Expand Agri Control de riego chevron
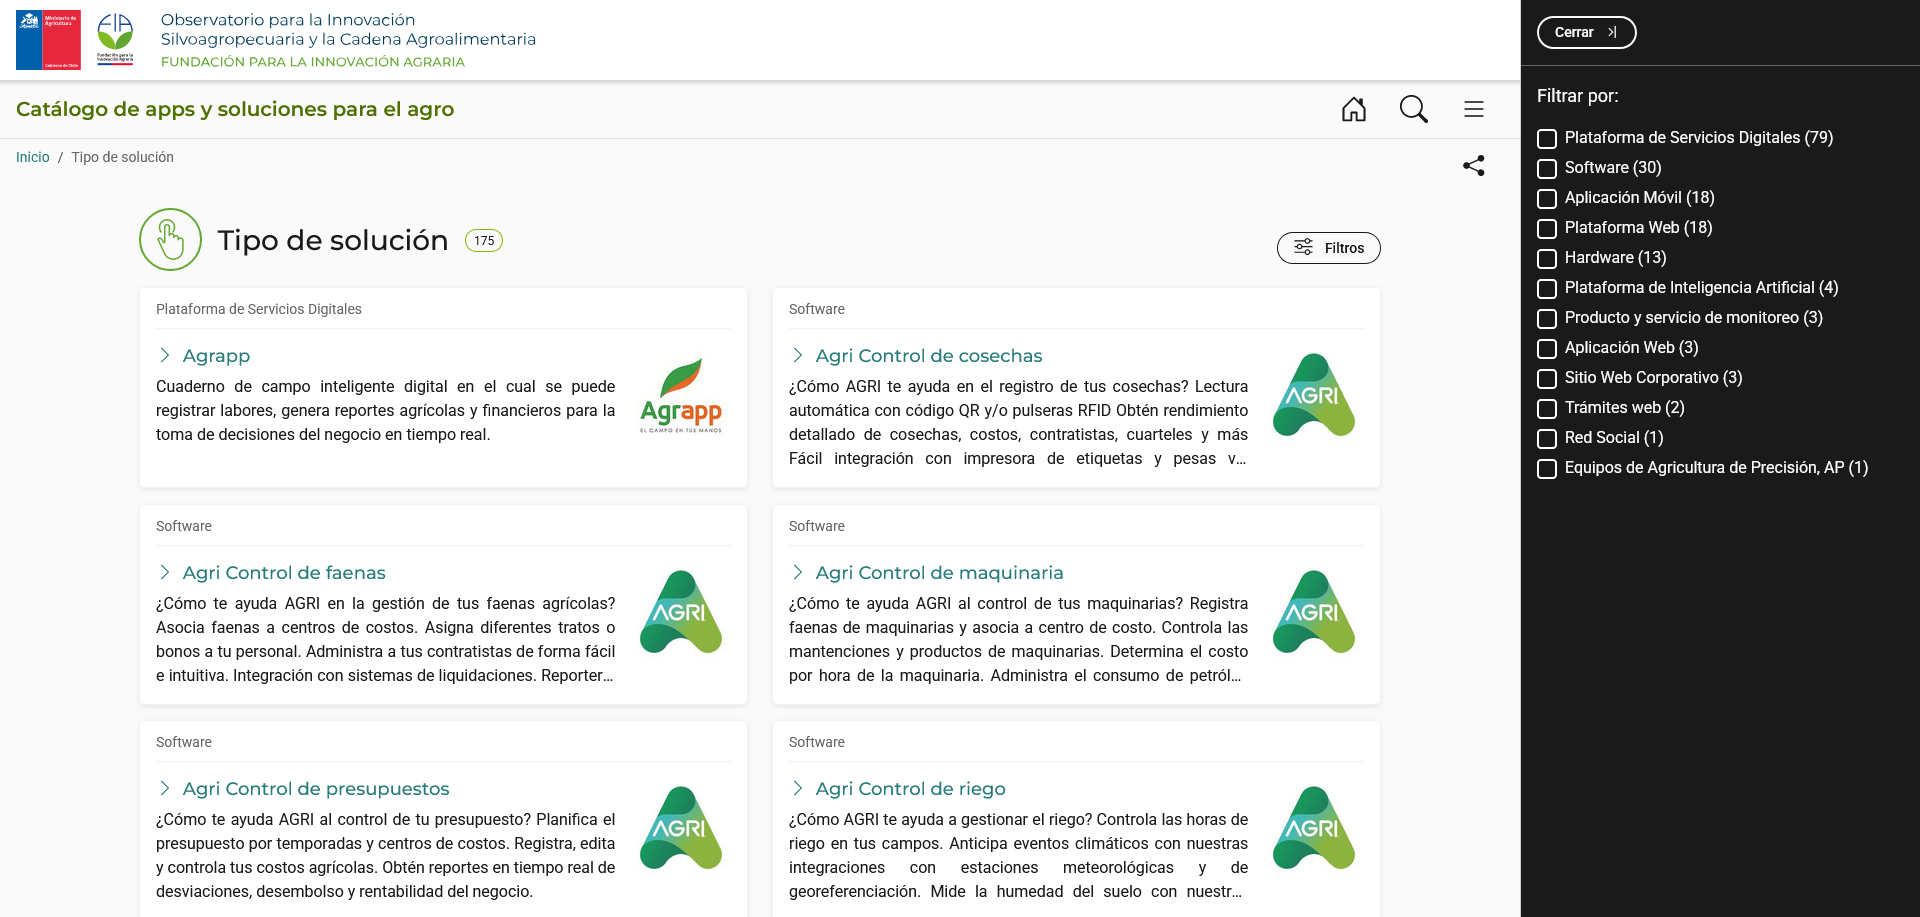This screenshot has height=917, width=1920. click(x=798, y=788)
